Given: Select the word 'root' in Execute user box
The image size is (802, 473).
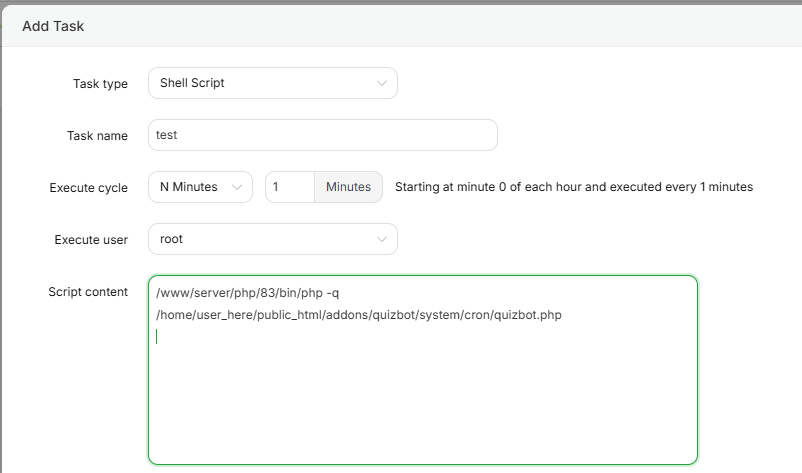Looking at the screenshot, I should click(171, 239).
